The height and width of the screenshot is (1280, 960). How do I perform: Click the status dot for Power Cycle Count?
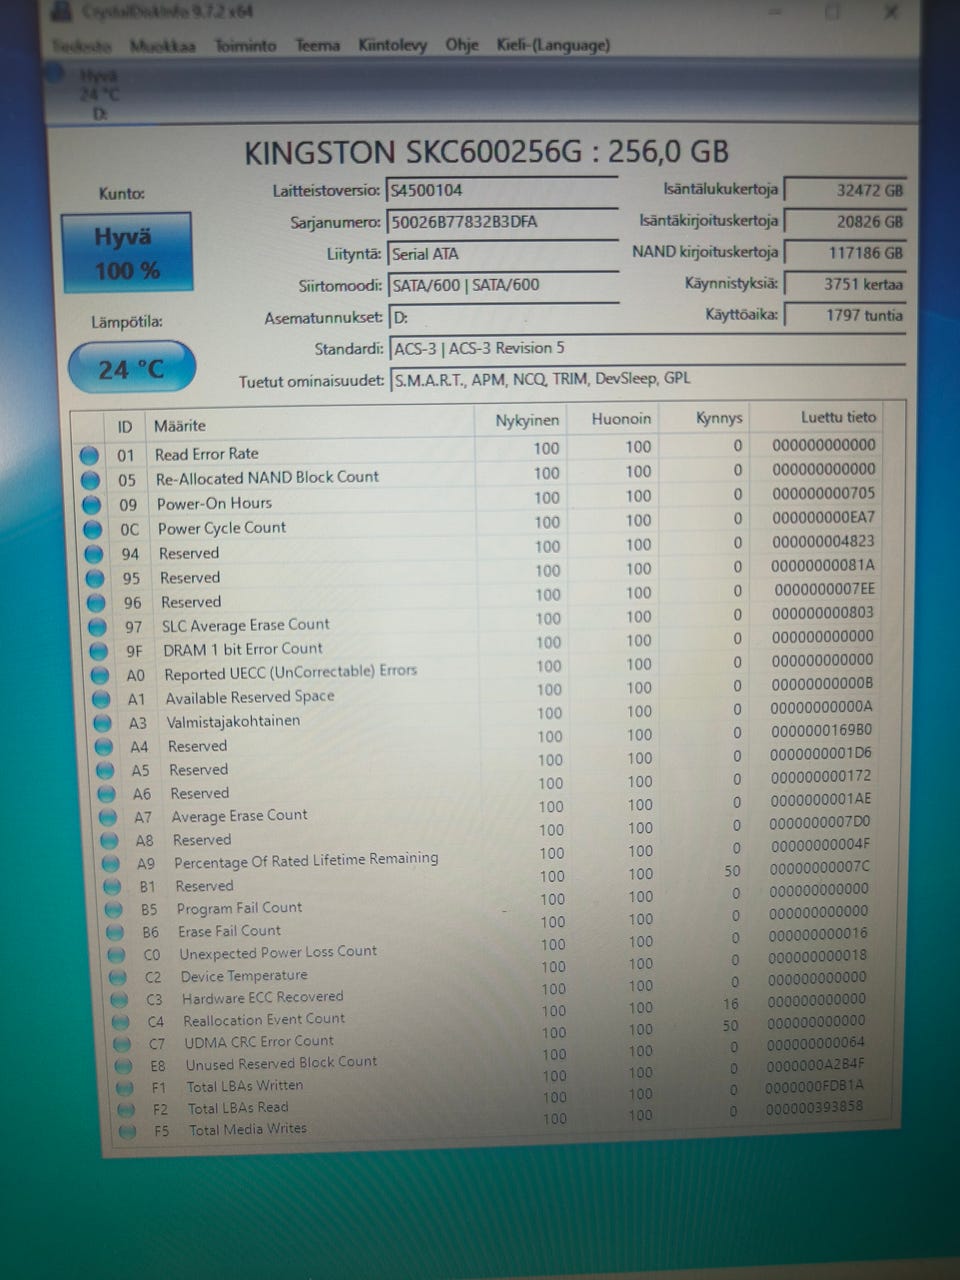tap(92, 529)
